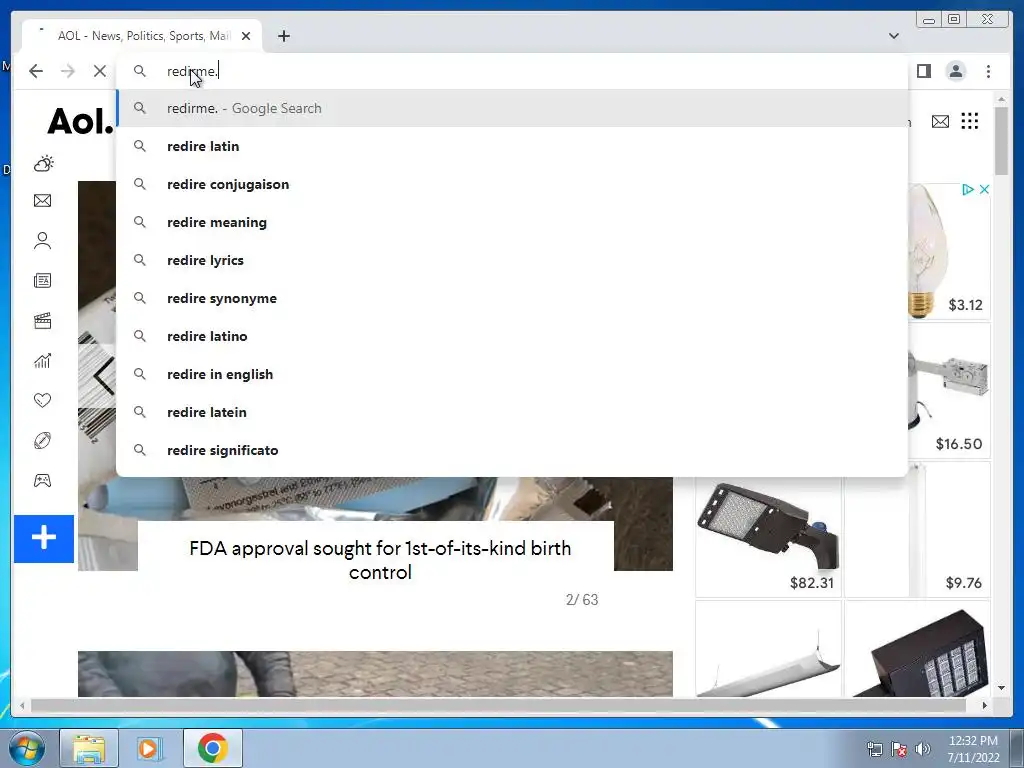This screenshot has height=768, width=1024.
Task: Open Chrome three-dot menu
Action: tap(988, 71)
